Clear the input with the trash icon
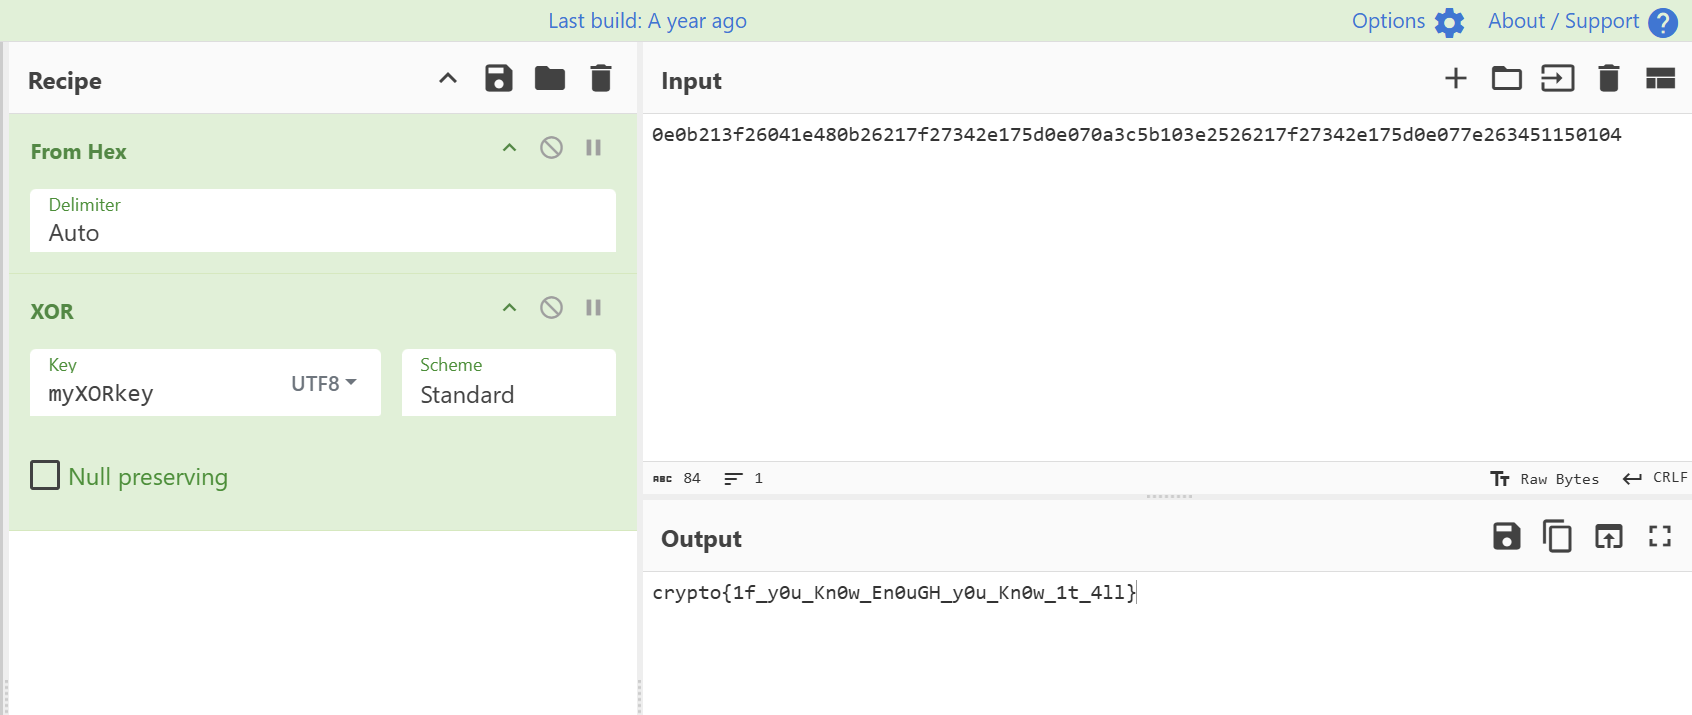The height and width of the screenshot is (715, 1692). click(x=1608, y=78)
